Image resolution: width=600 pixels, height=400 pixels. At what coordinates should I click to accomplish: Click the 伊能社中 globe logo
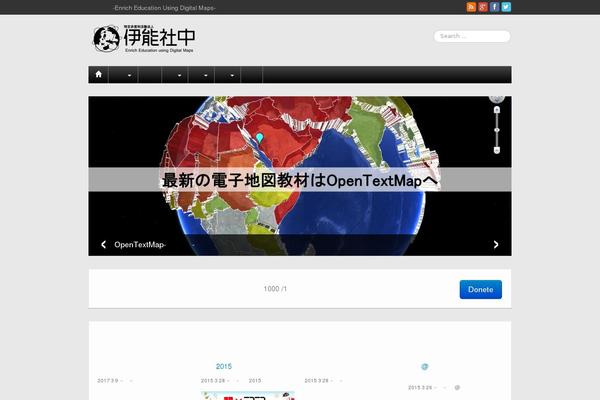[145, 39]
